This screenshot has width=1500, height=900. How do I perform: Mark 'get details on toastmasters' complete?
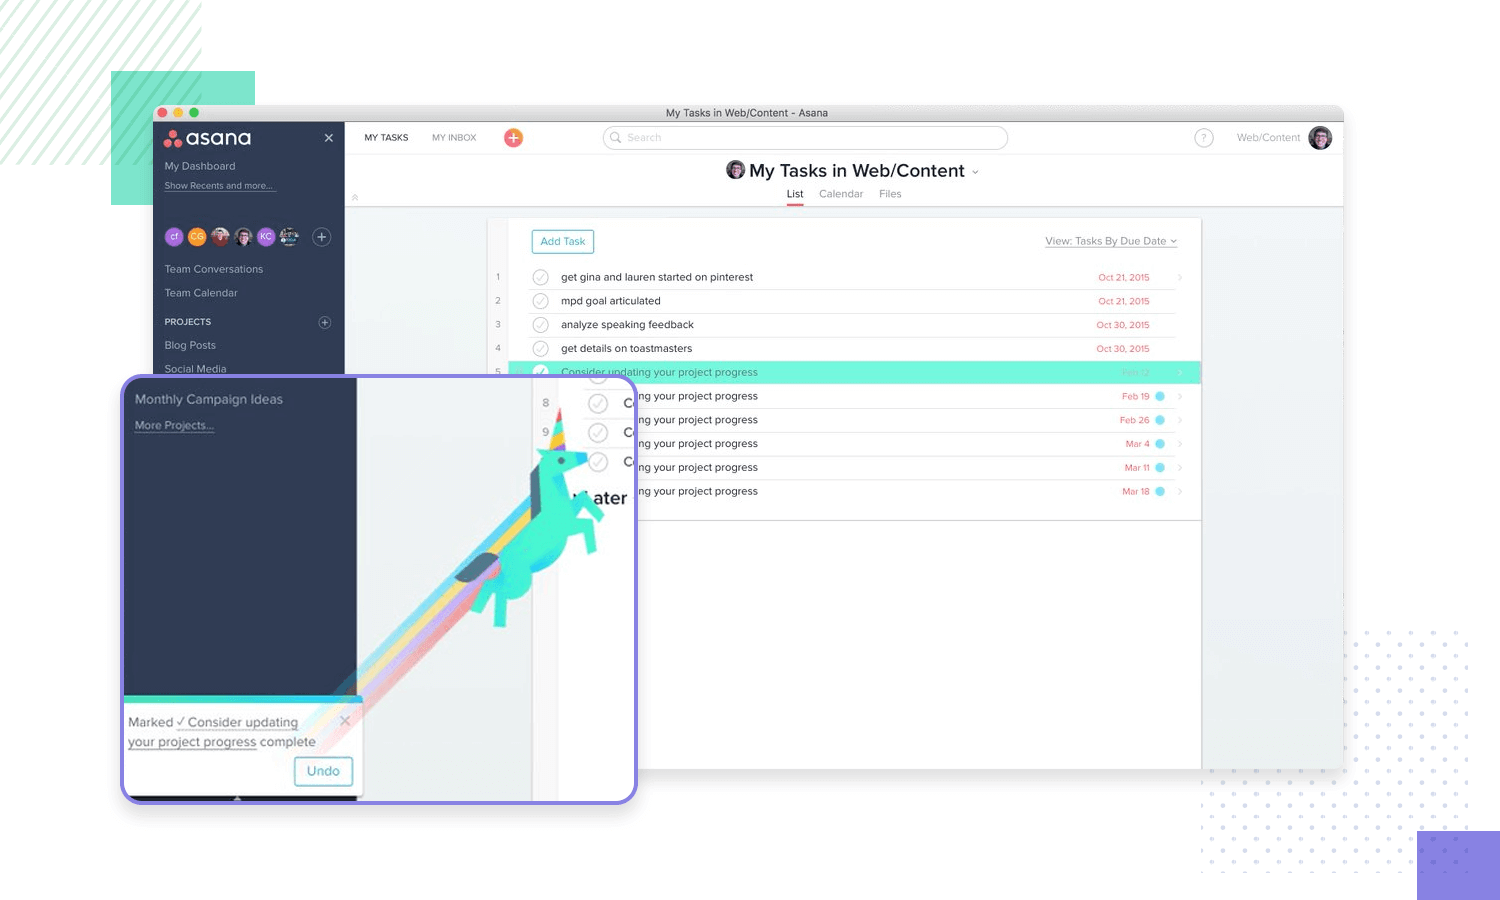(x=540, y=349)
